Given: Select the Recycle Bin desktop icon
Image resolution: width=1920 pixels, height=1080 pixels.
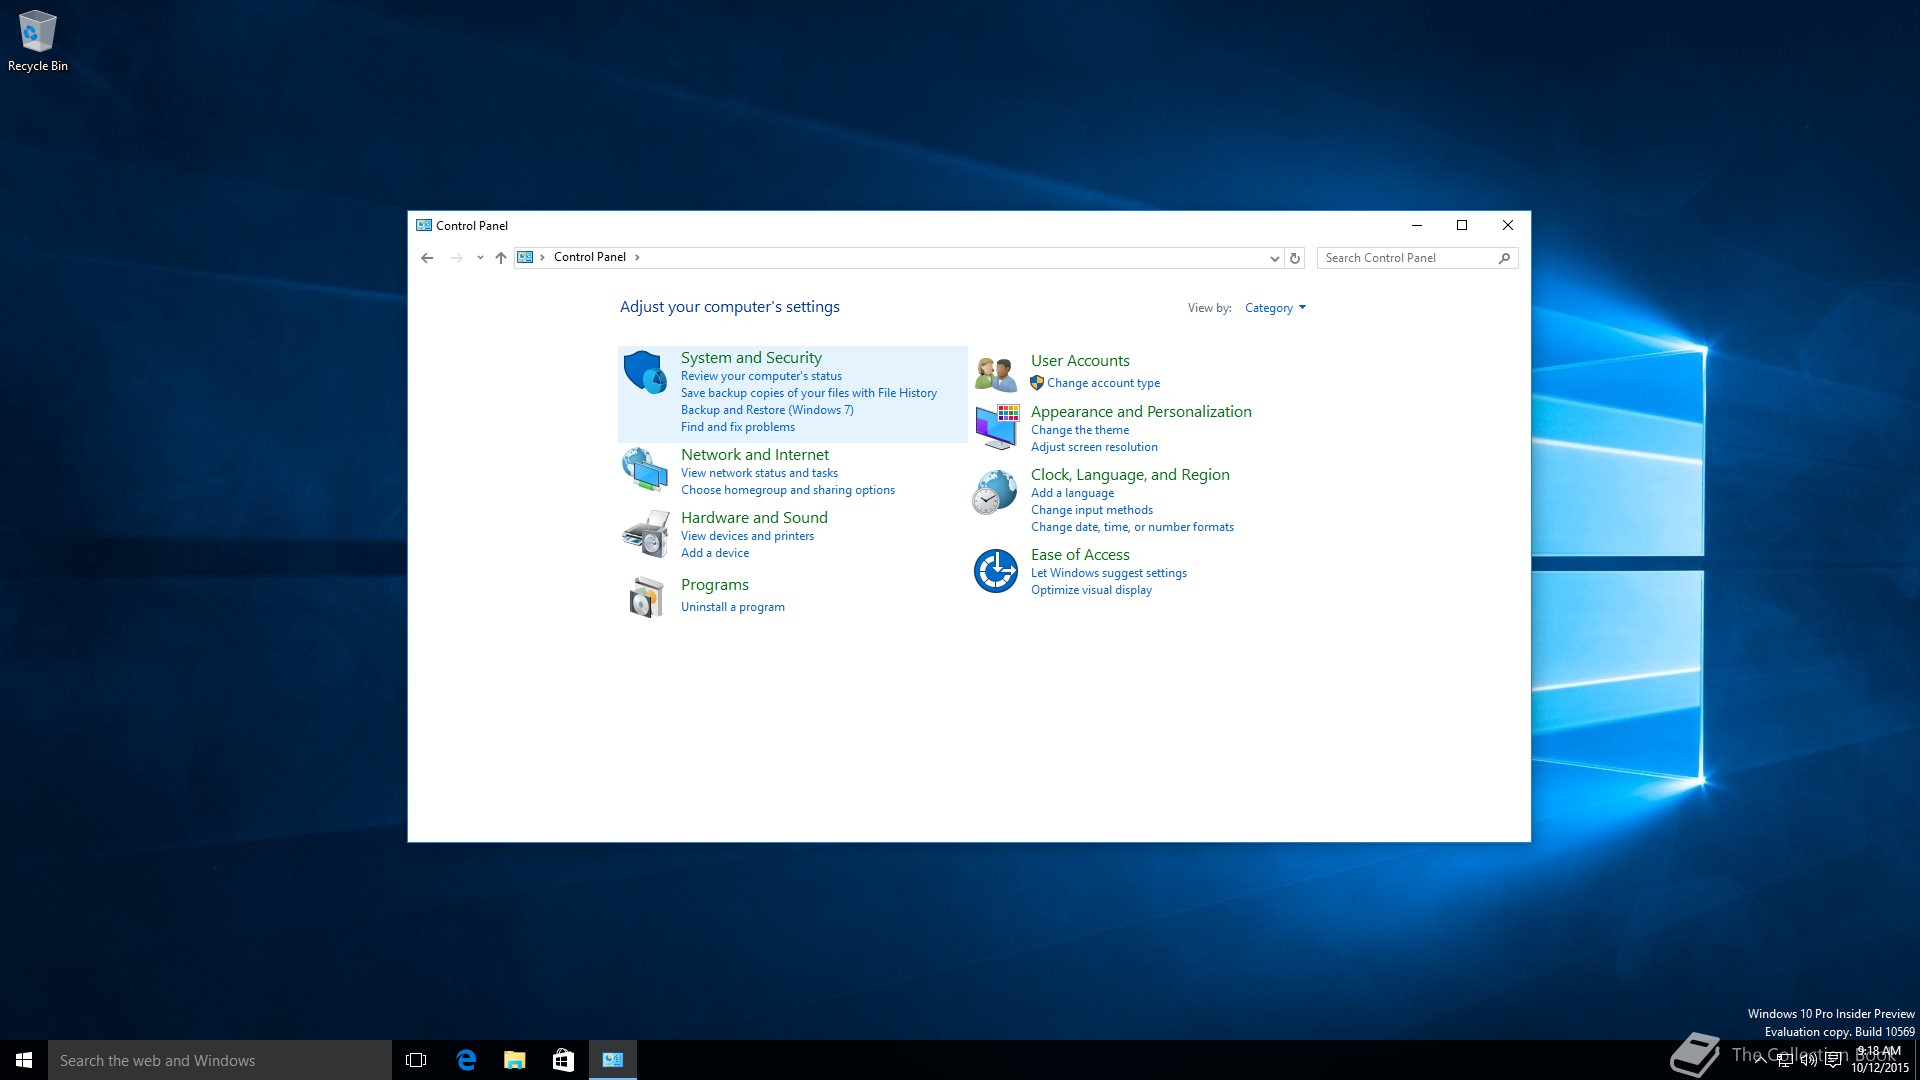Looking at the screenshot, I should pyautogui.click(x=38, y=41).
